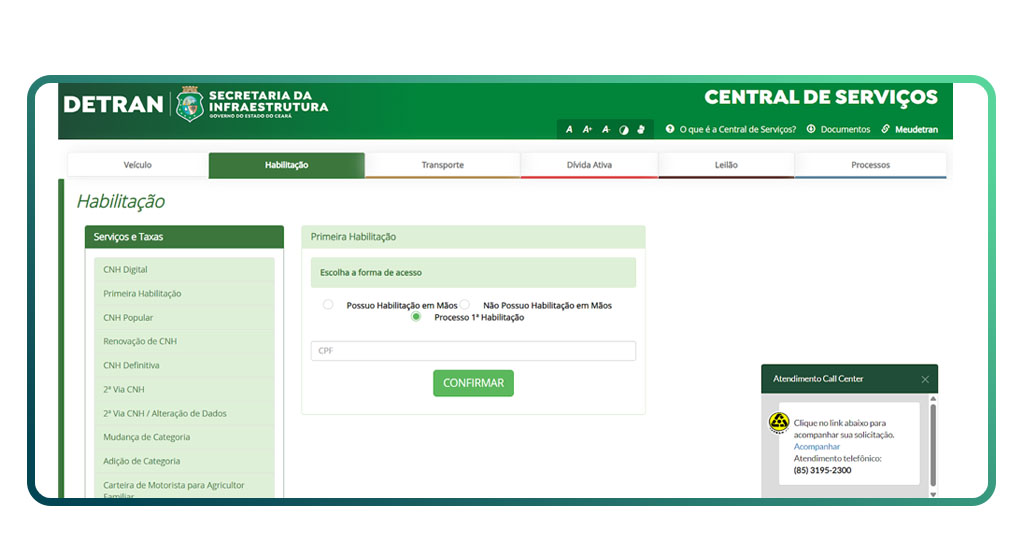This screenshot has height=536, width=1024.
Task: Decrease font size with the A- icon
Action: (x=605, y=129)
